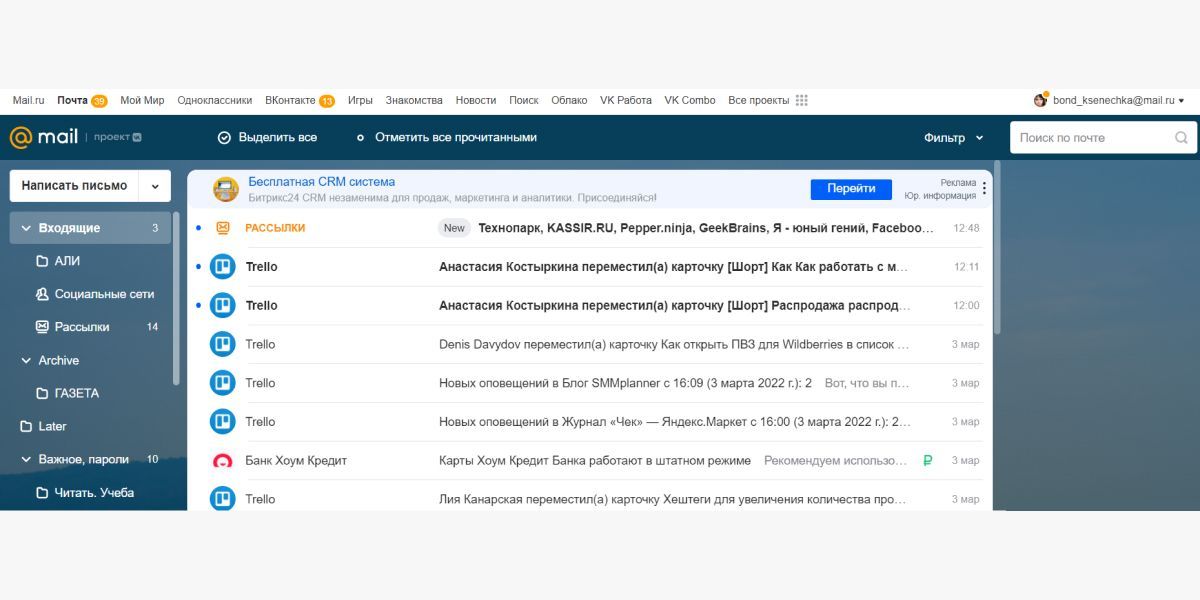Click the select-all checkmark icon

click(x=224, y=138)
